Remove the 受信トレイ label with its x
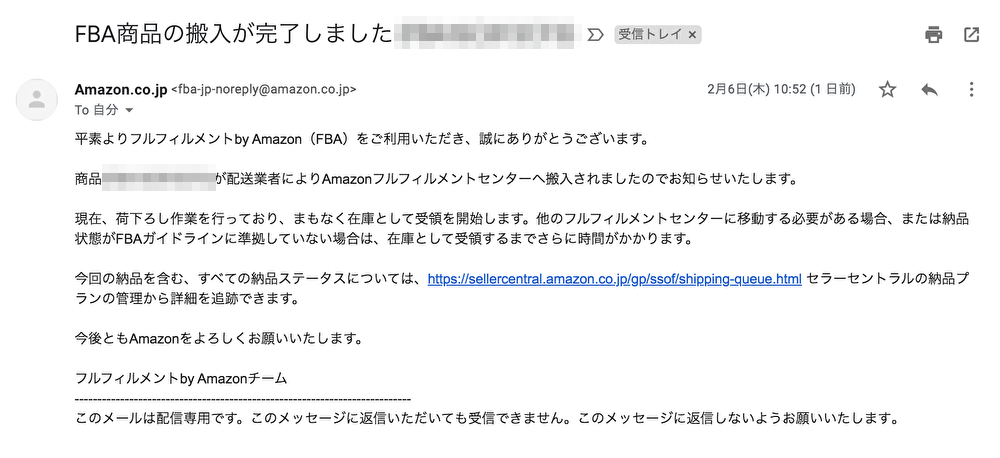 point(692,34)
